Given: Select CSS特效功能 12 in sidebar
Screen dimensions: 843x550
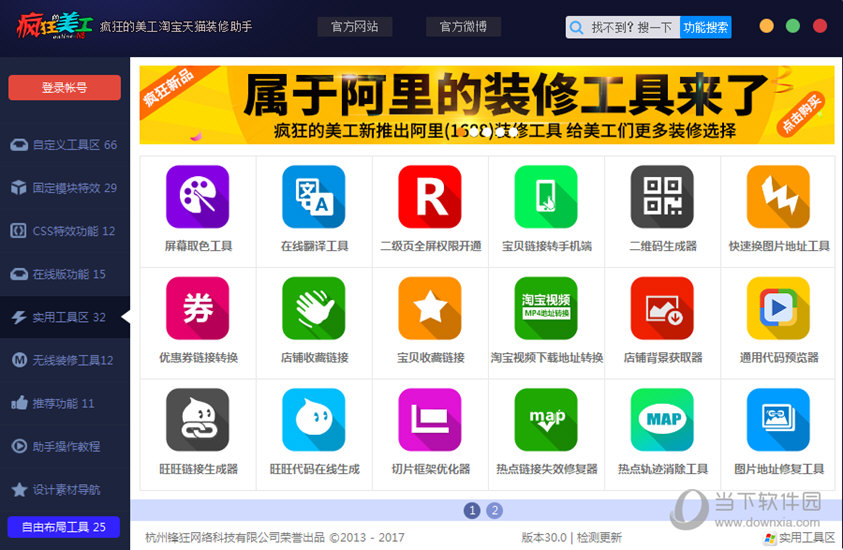Looking at the screenshot, I should click(65, 231).
